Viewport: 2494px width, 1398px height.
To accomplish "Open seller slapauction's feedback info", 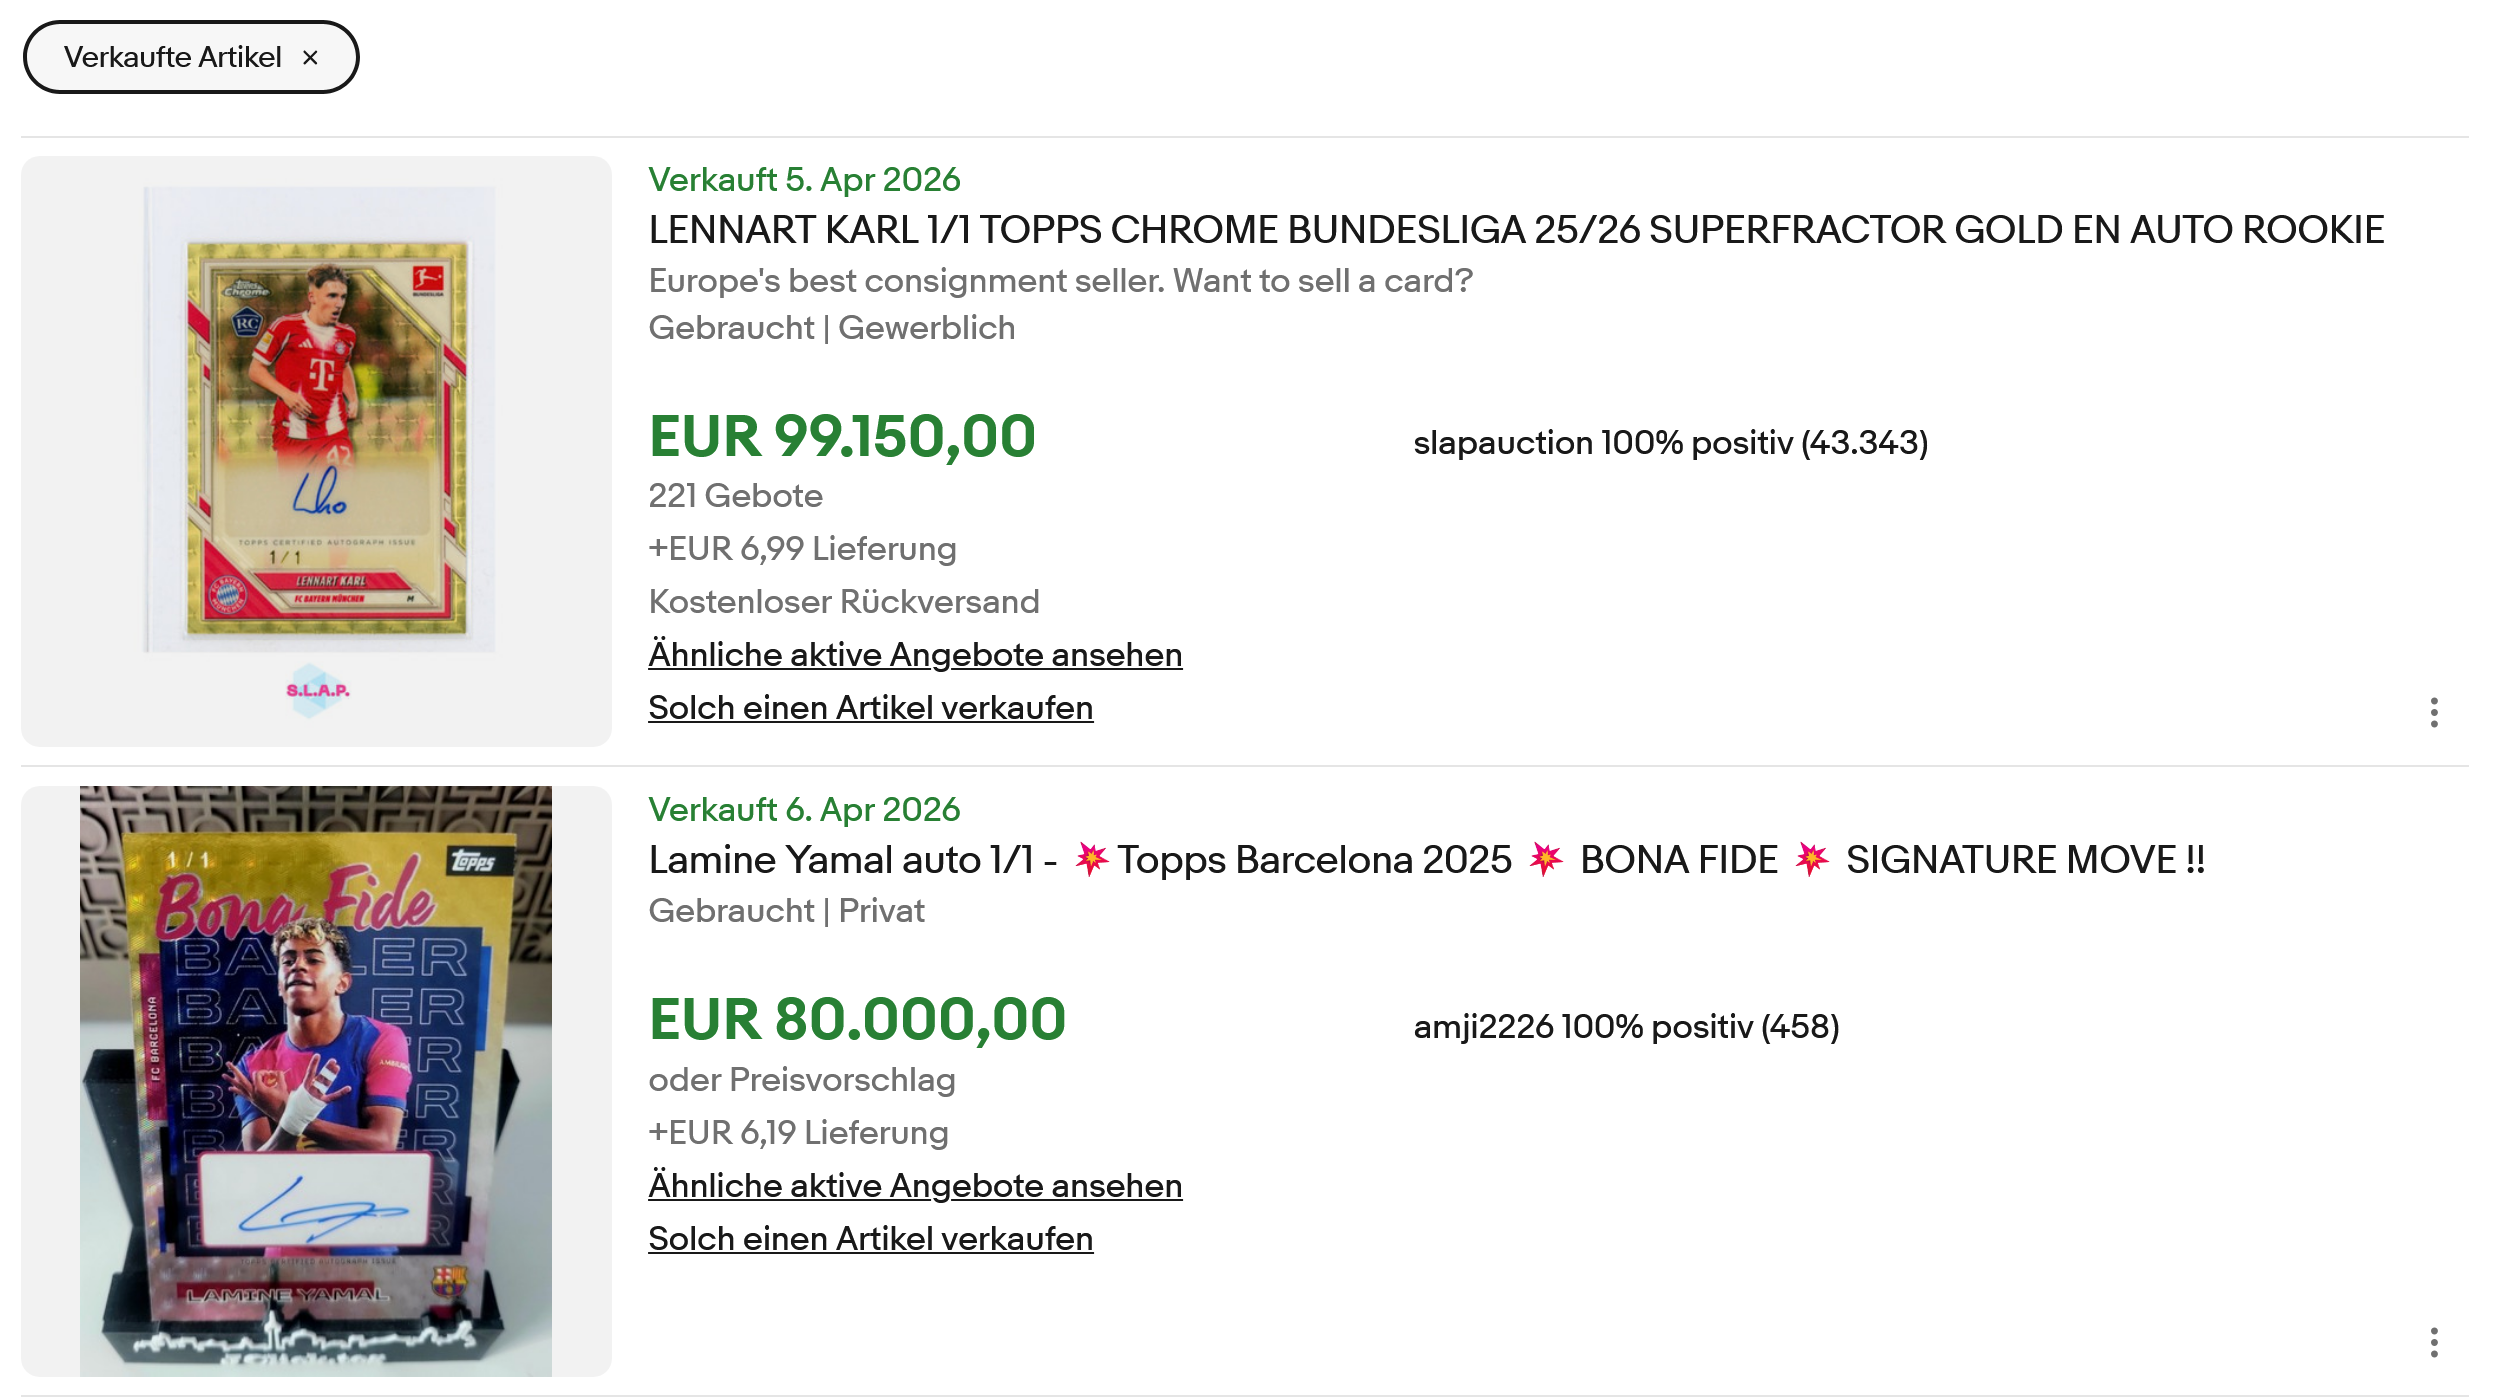I will (x=1670, y=442).
